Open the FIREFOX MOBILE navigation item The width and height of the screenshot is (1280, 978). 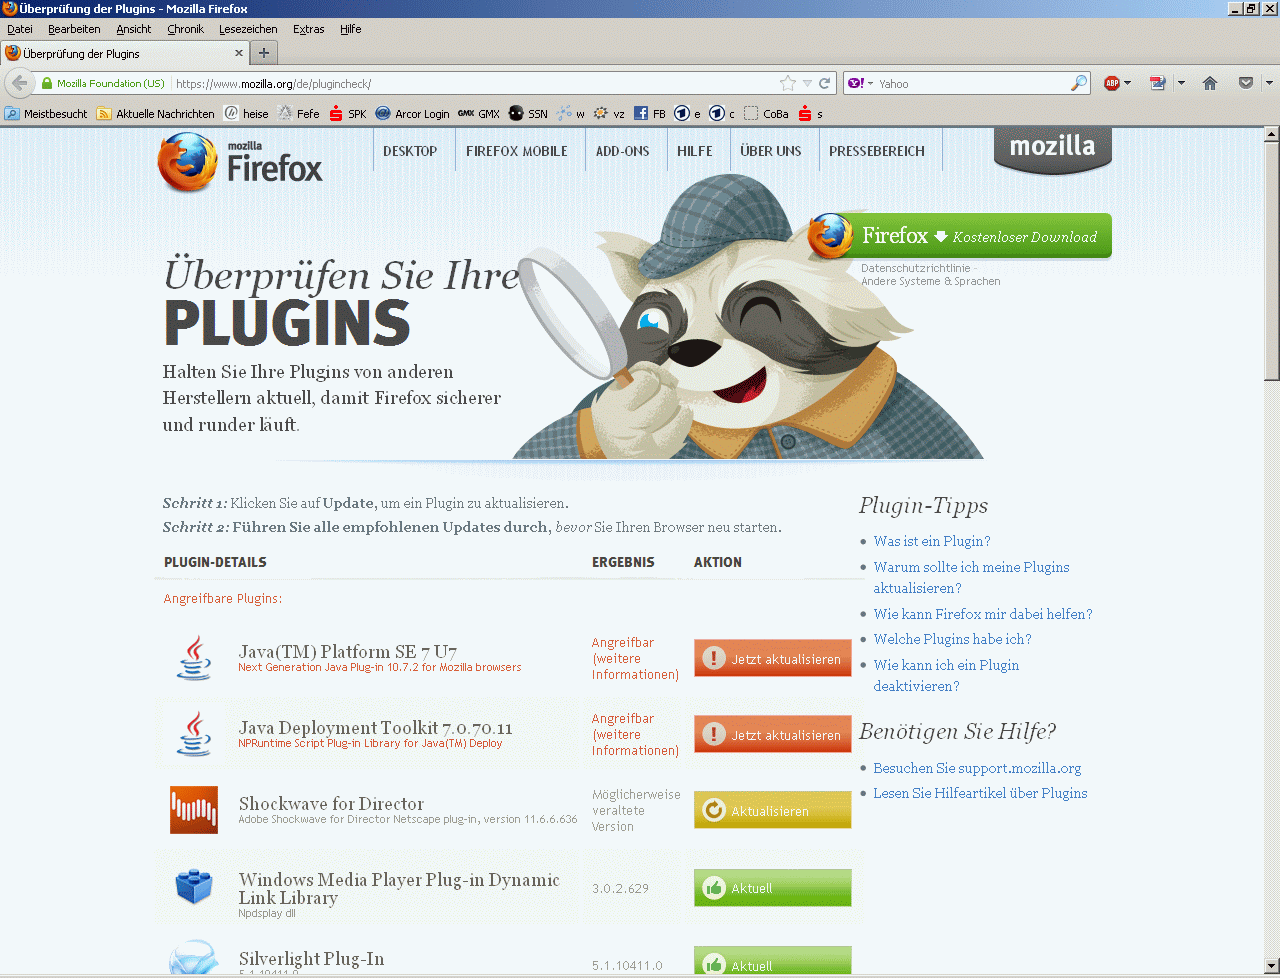[517, 151]
